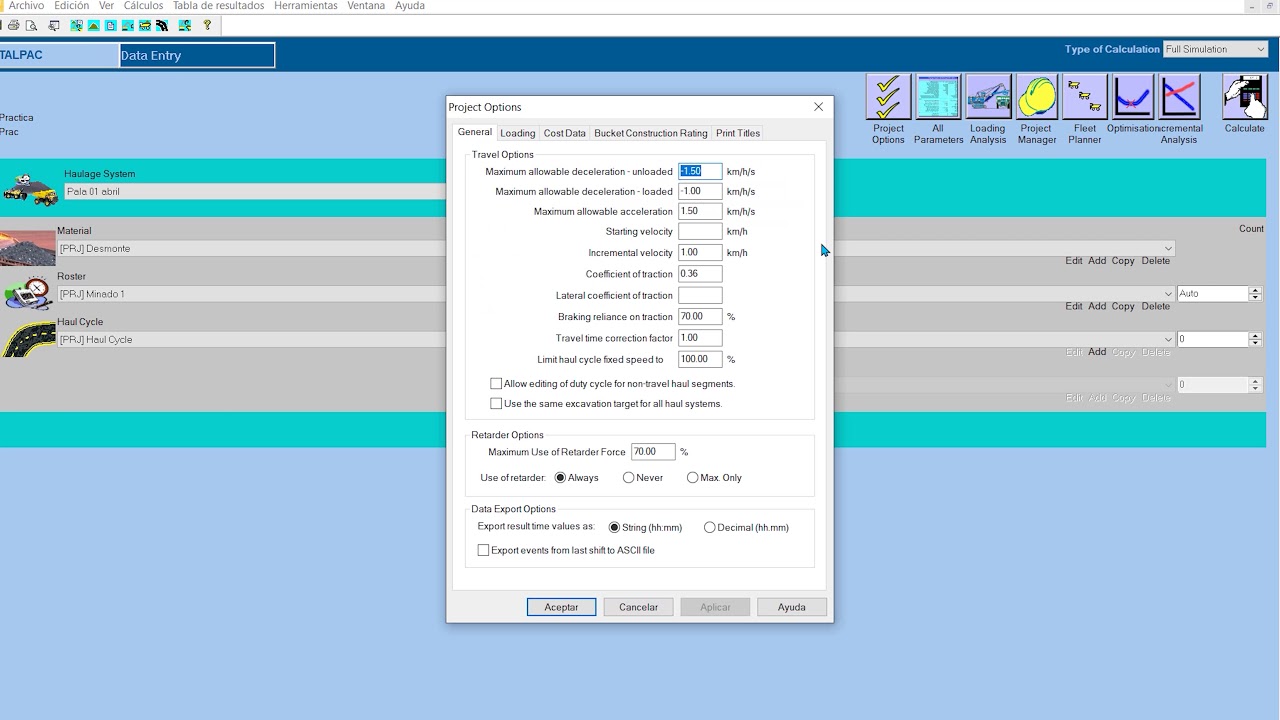Open the Herramientas menu
This screenshot has width=1280, height=720.
[x=306, y=6]
